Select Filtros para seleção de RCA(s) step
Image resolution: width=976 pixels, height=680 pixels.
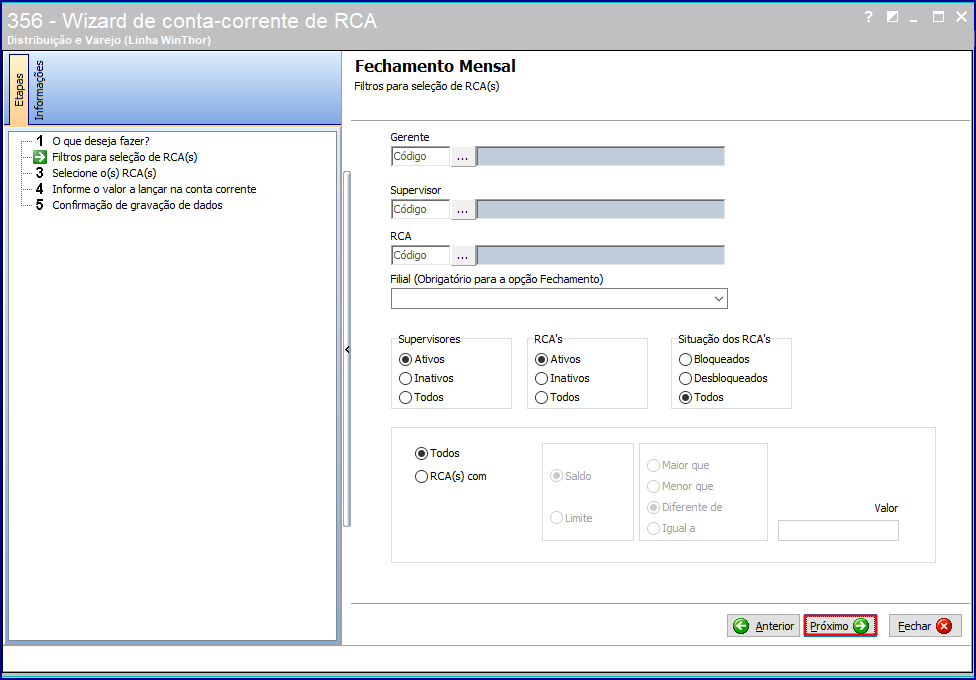click(124, 157)
